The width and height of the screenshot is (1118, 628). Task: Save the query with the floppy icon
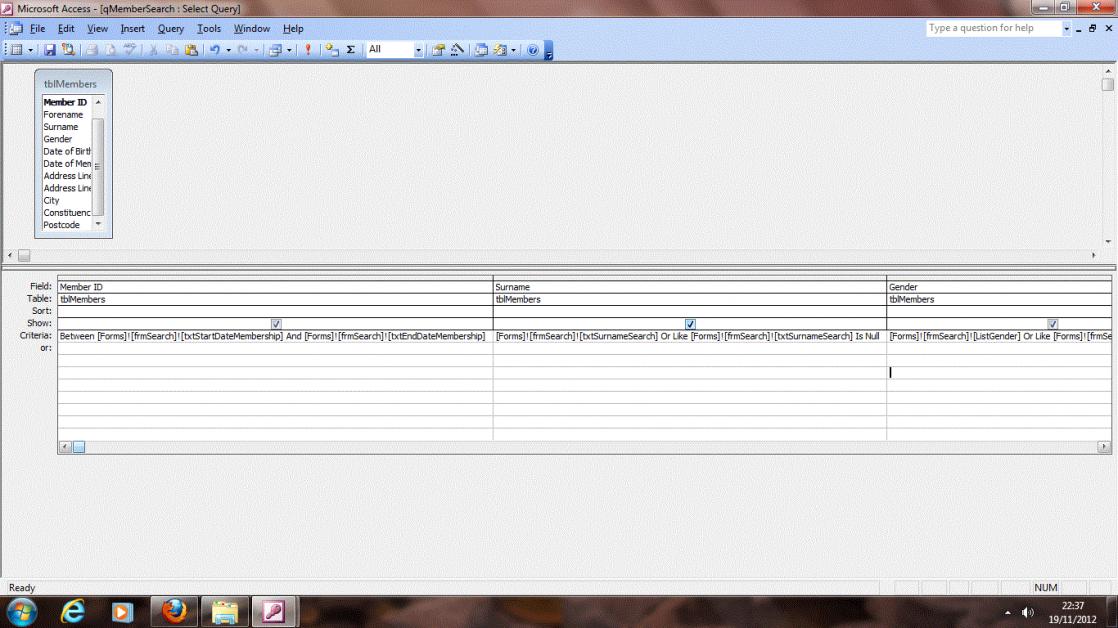pyautogui.click(x=49, y=50)
